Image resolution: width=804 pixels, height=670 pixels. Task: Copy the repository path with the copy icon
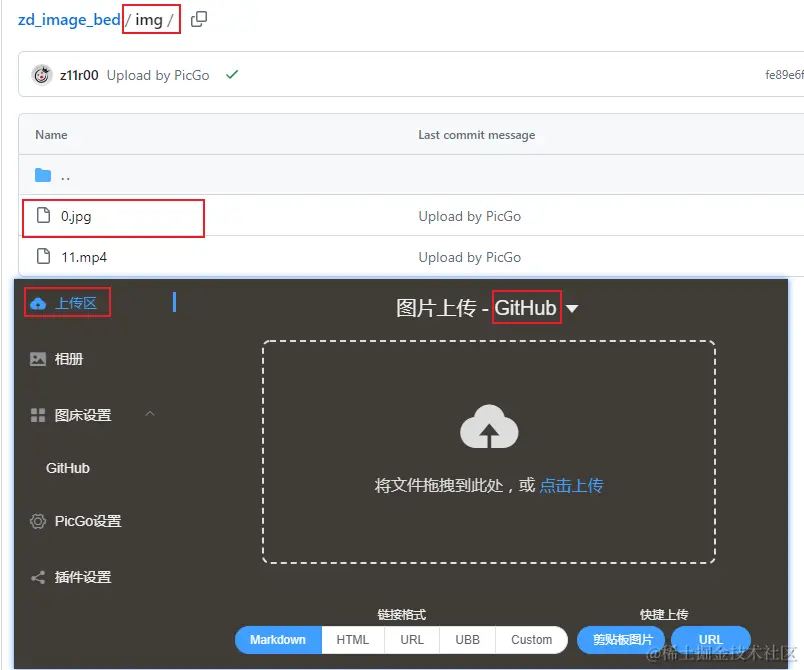point(199,19)
